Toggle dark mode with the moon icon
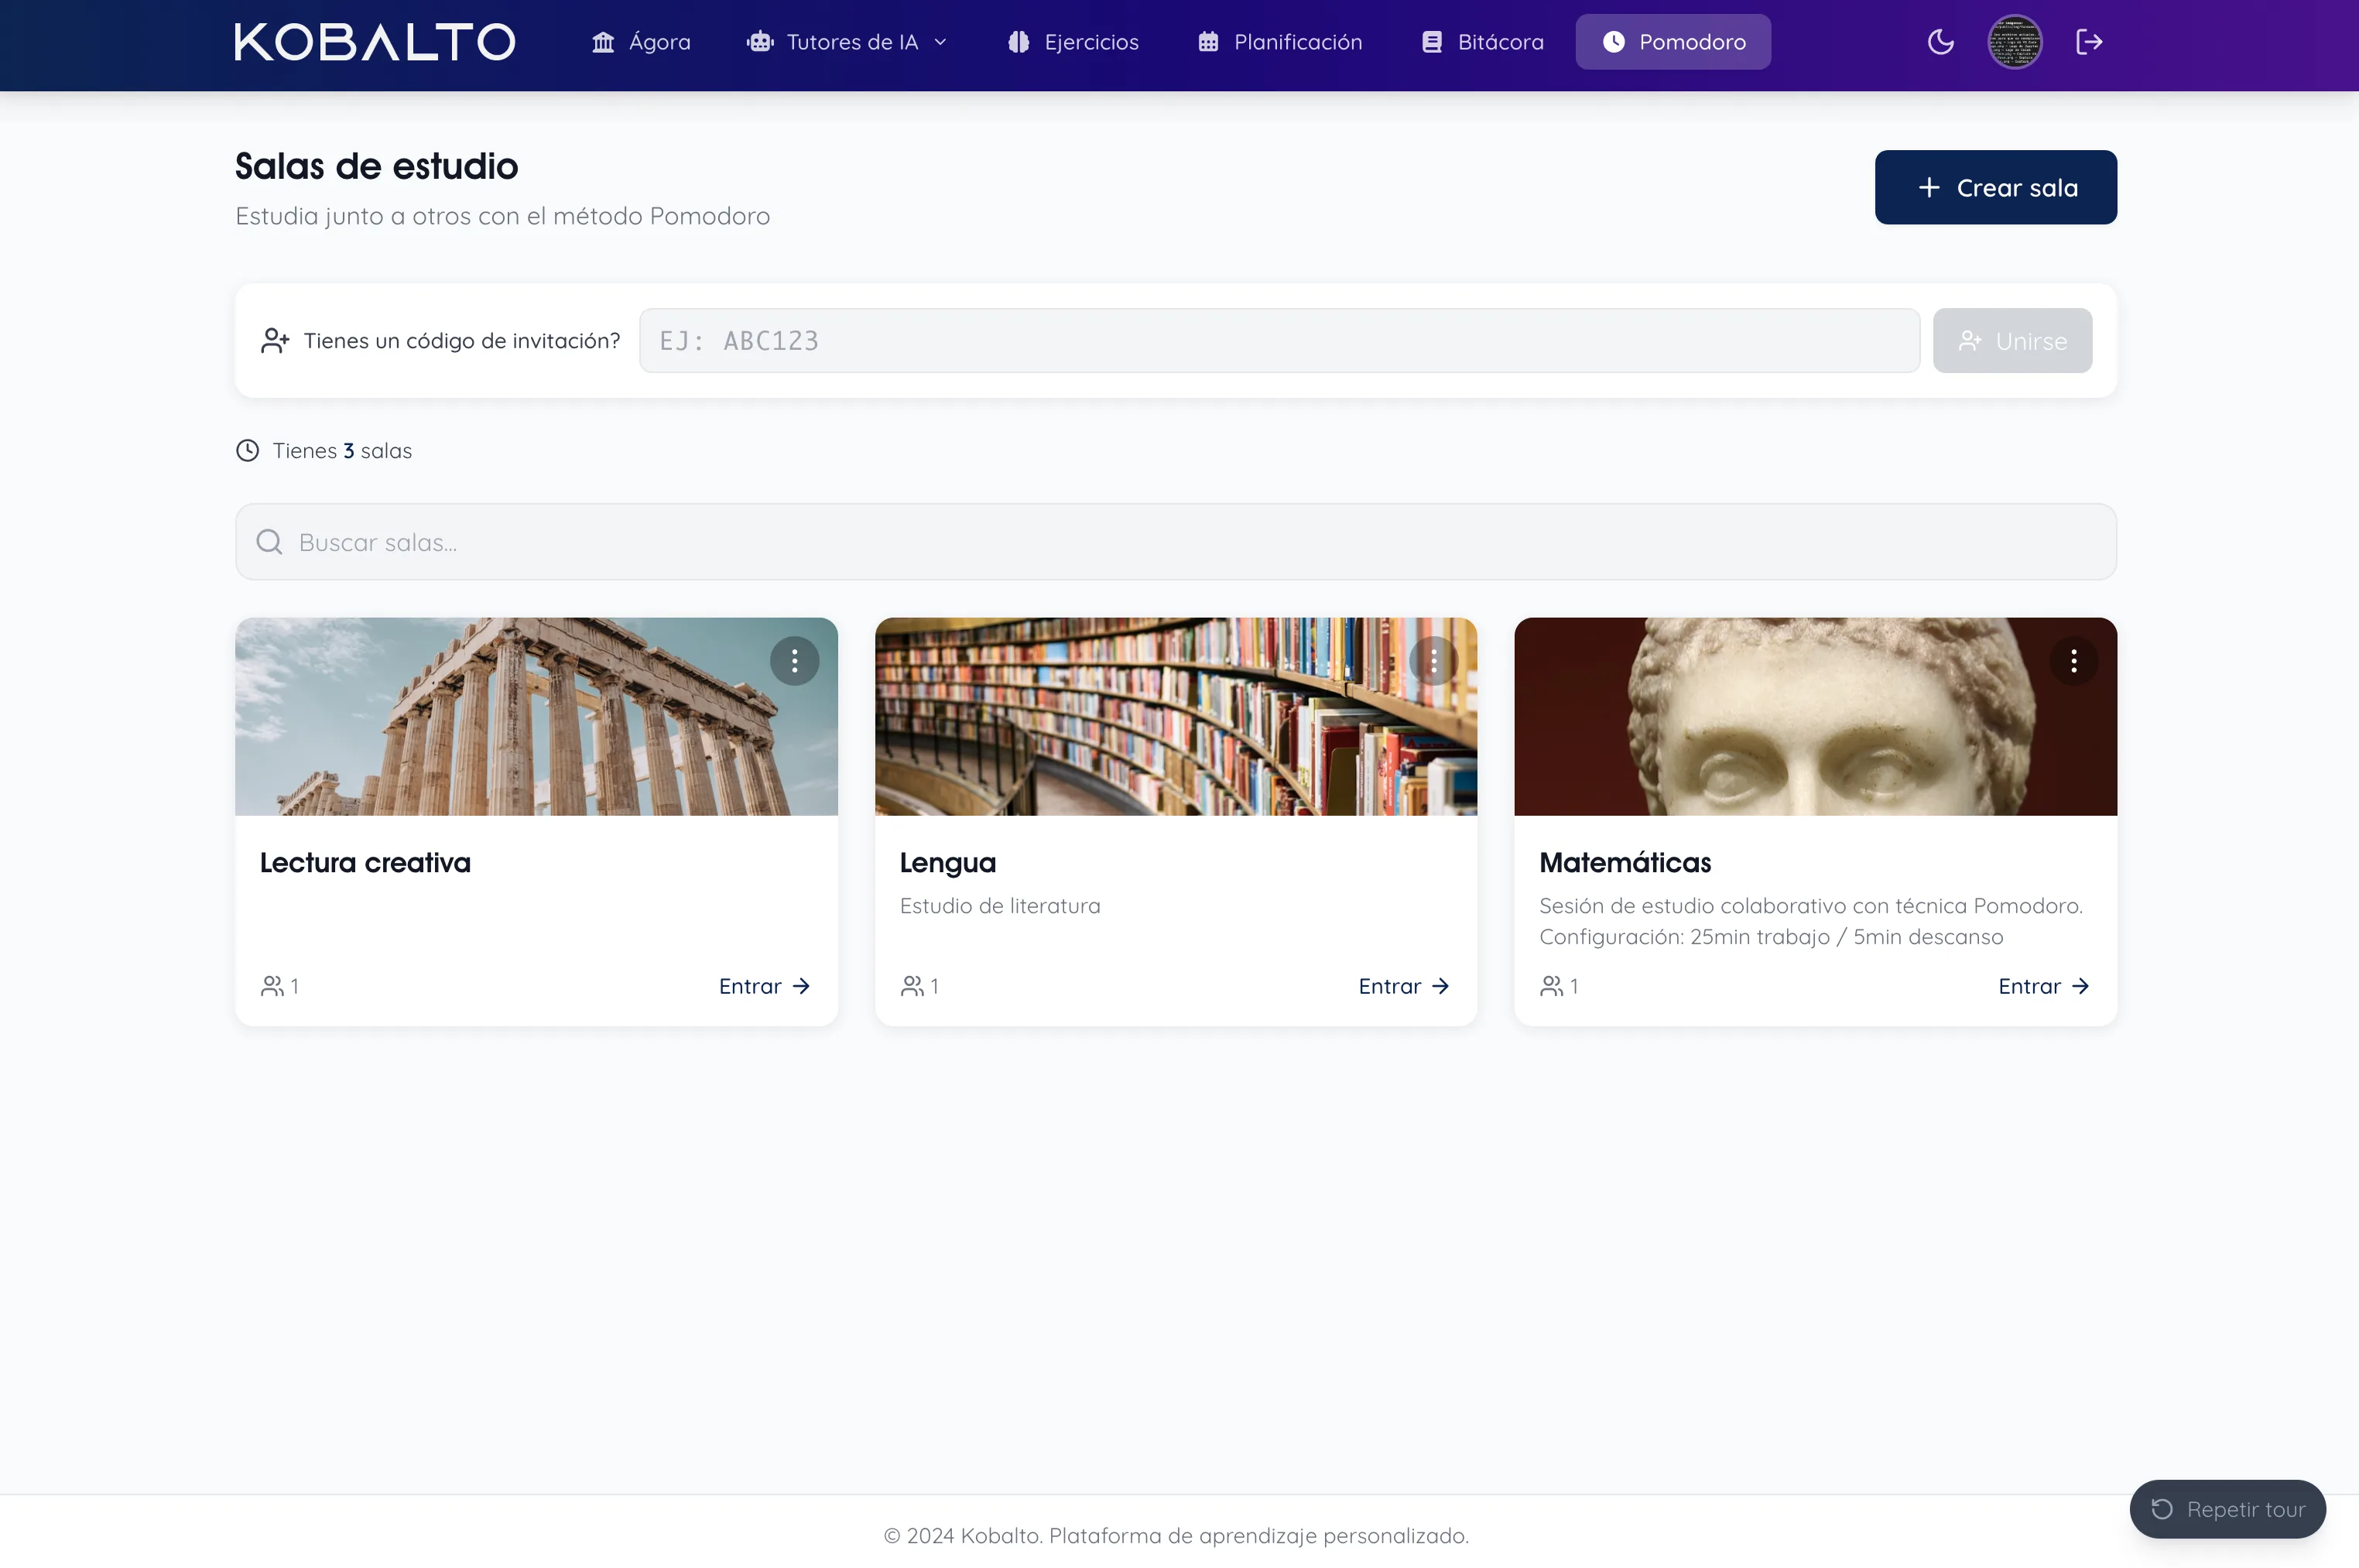Screen dimensions: 2359x1568 click(1940, 42)
